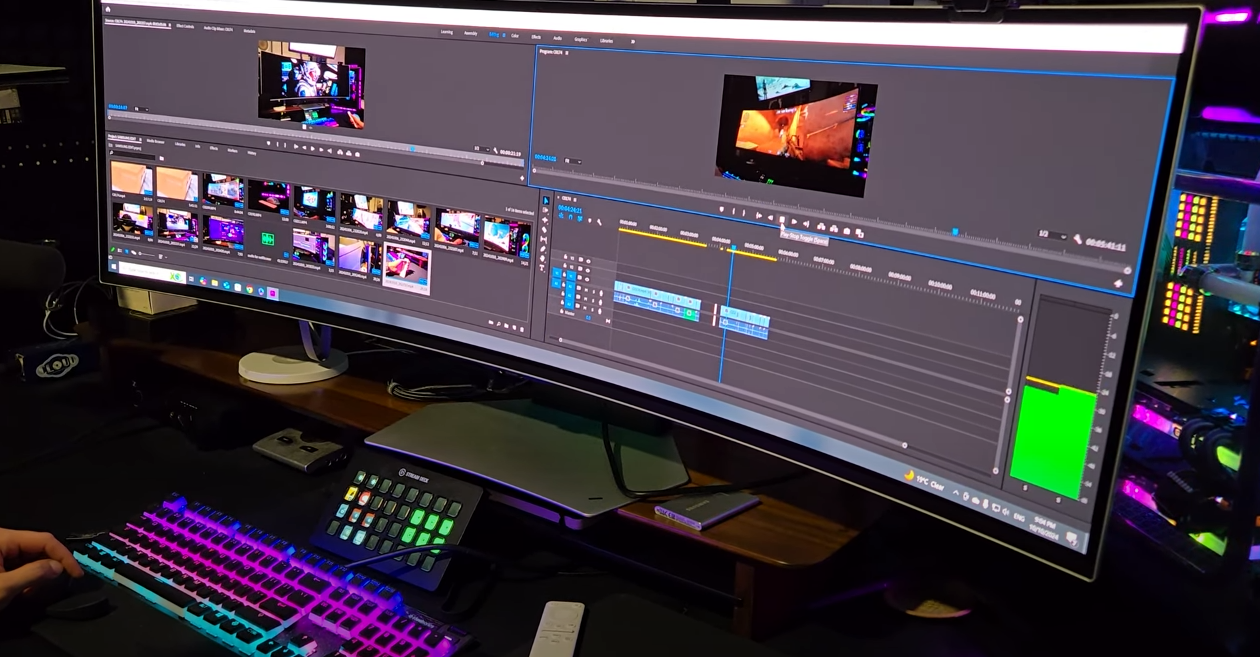
Task: Click the Lift icon in the Program Monitor
Action: (x=821, y=228)
